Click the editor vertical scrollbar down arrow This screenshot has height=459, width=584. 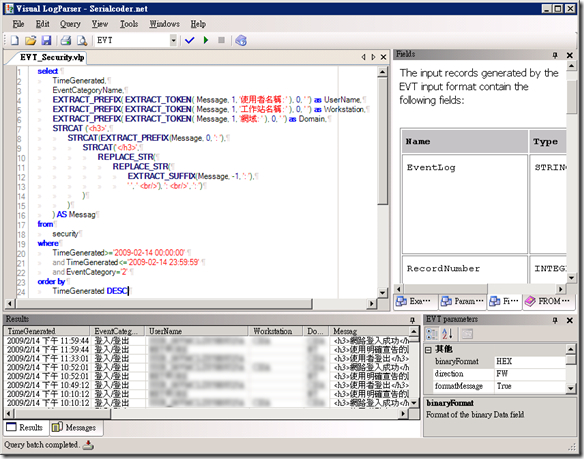(383, 293)
